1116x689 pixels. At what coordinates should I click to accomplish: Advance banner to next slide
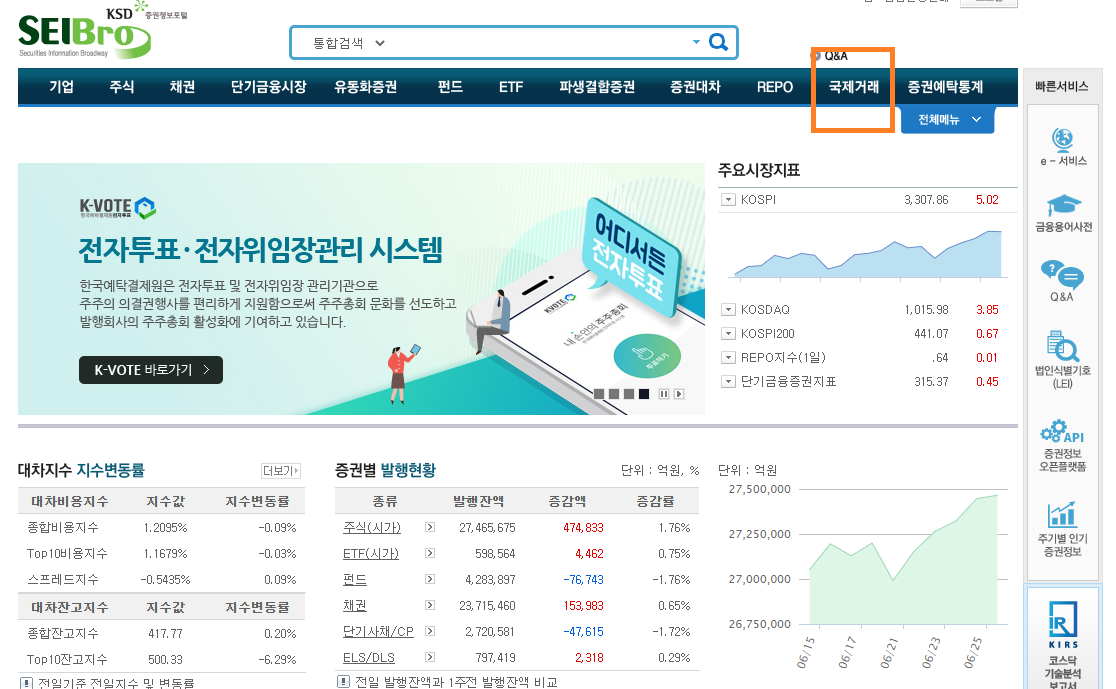(x=679, y=394)
